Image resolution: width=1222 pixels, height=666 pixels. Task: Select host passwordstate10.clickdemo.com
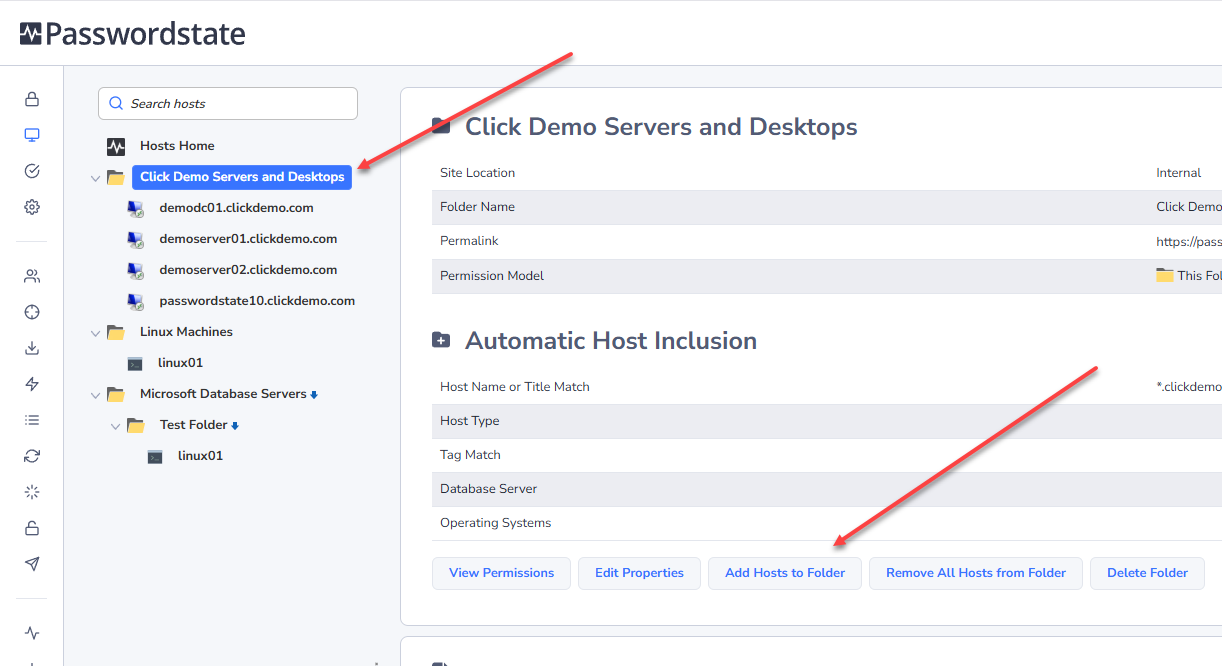(257, 301)
